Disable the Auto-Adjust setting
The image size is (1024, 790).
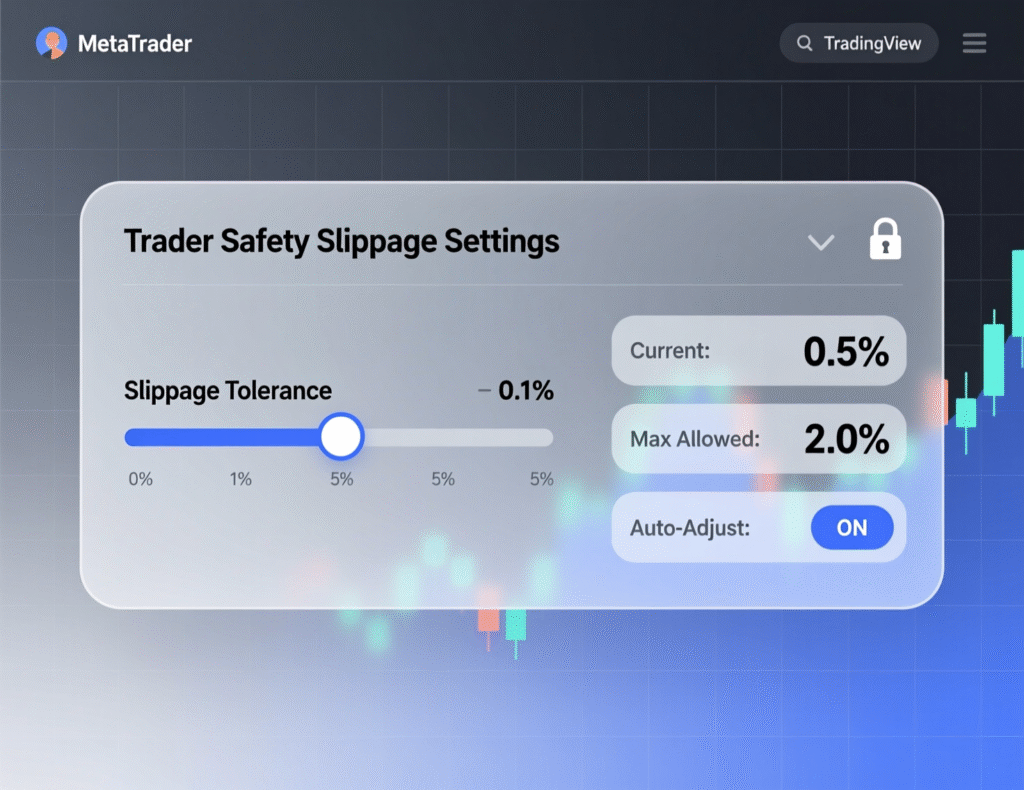pyautogui.click(x=852, y=528)
